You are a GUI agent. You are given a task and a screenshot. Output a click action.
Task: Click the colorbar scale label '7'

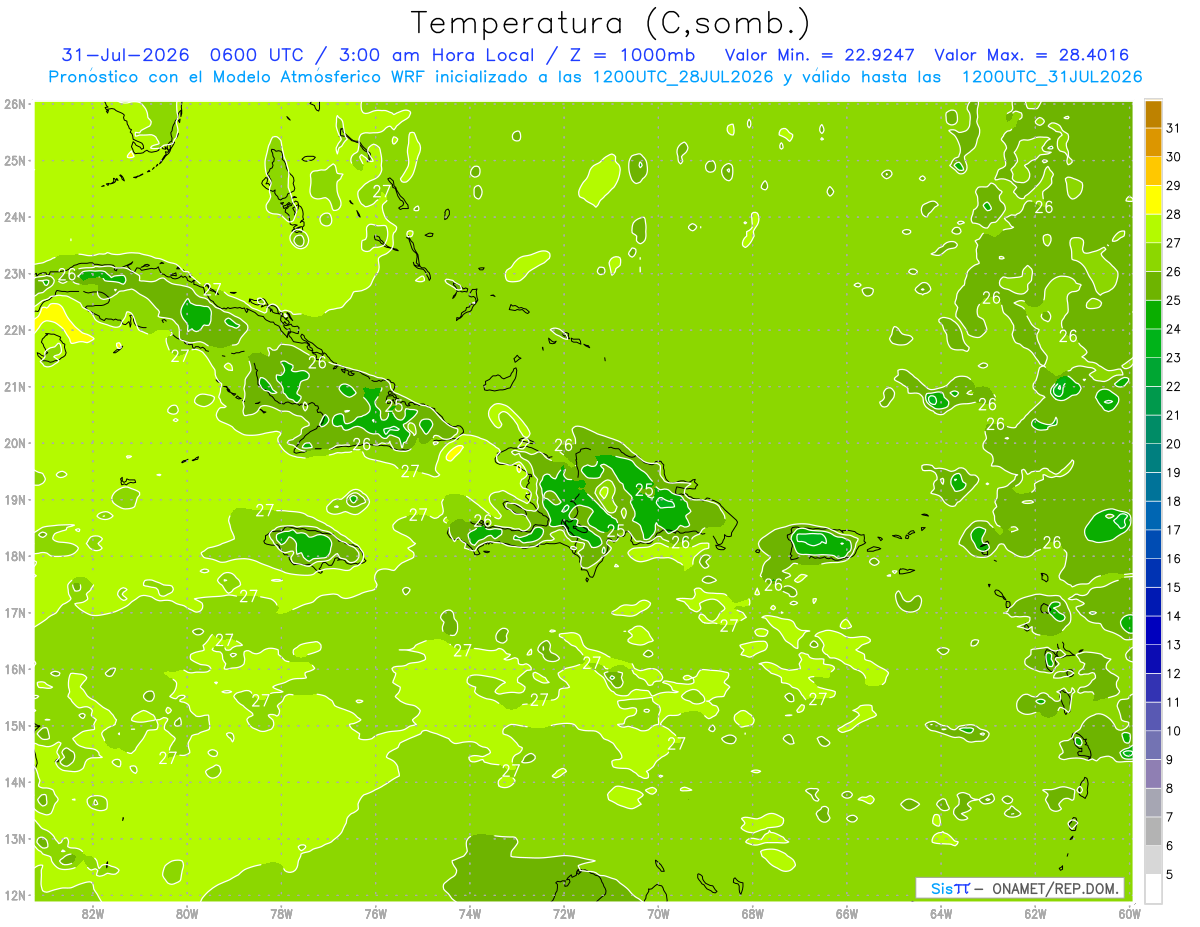(x=1171, y=817)
